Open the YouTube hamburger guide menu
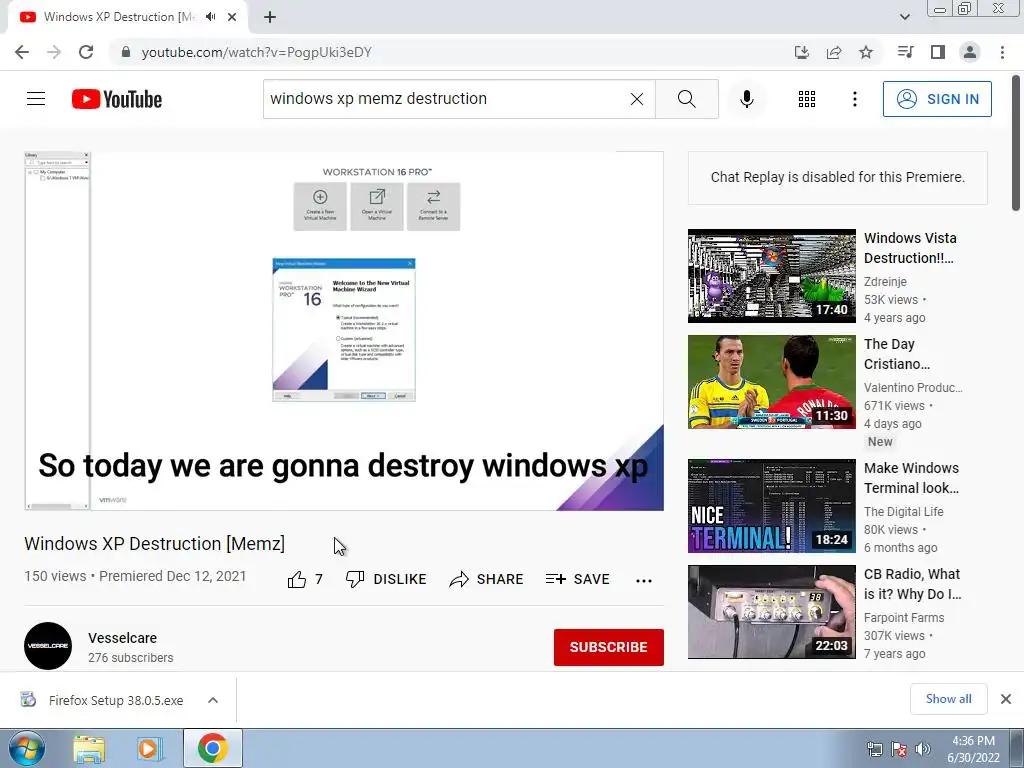This screenshot has height=768, width=1024. [36, 99]
